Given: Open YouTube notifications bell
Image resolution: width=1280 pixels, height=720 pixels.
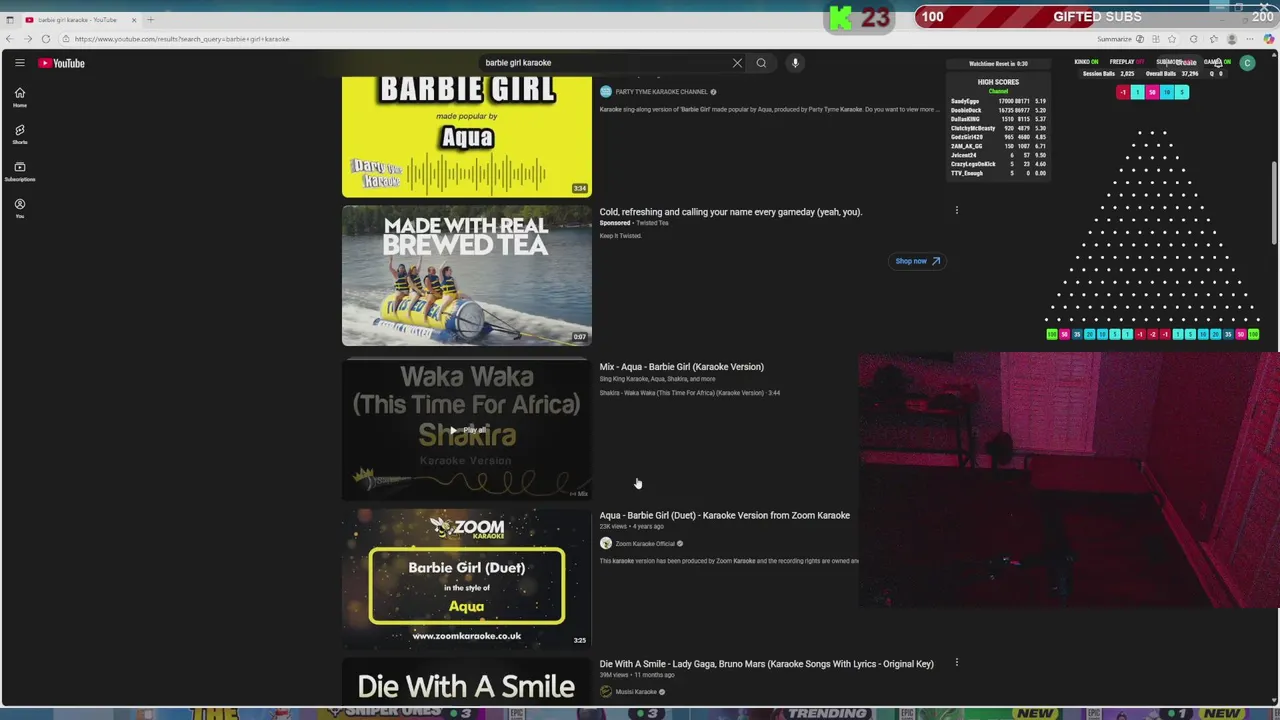Looking at the screenshot, I should click(1217, 63).
